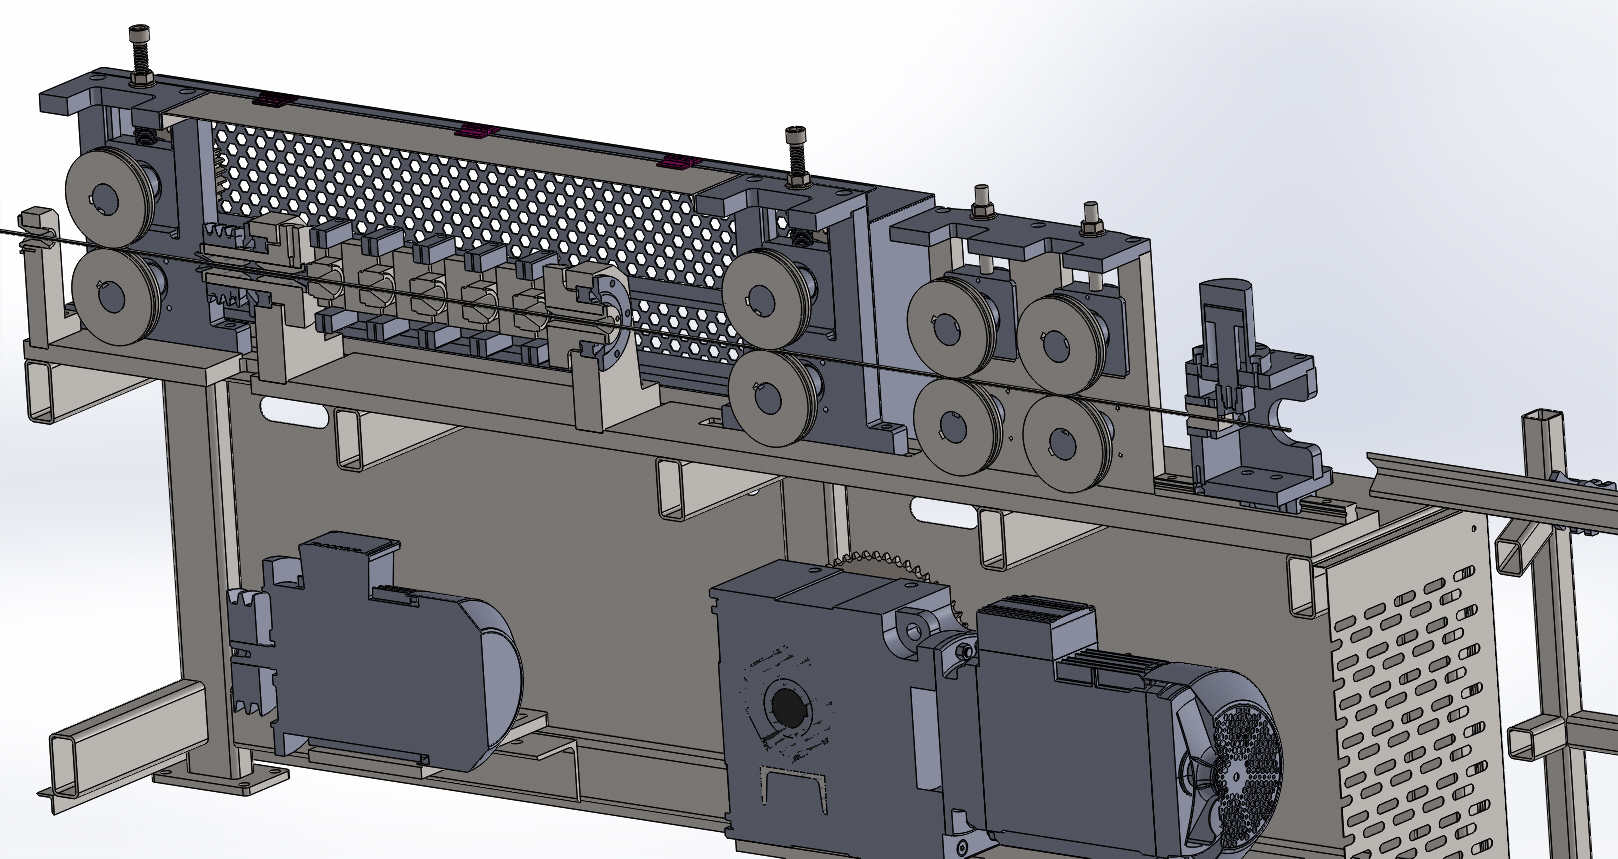Viewport: 1618px width, 859px height.
Task: Select the rightmost magenta hinge on guard
Action: point(680,161)
